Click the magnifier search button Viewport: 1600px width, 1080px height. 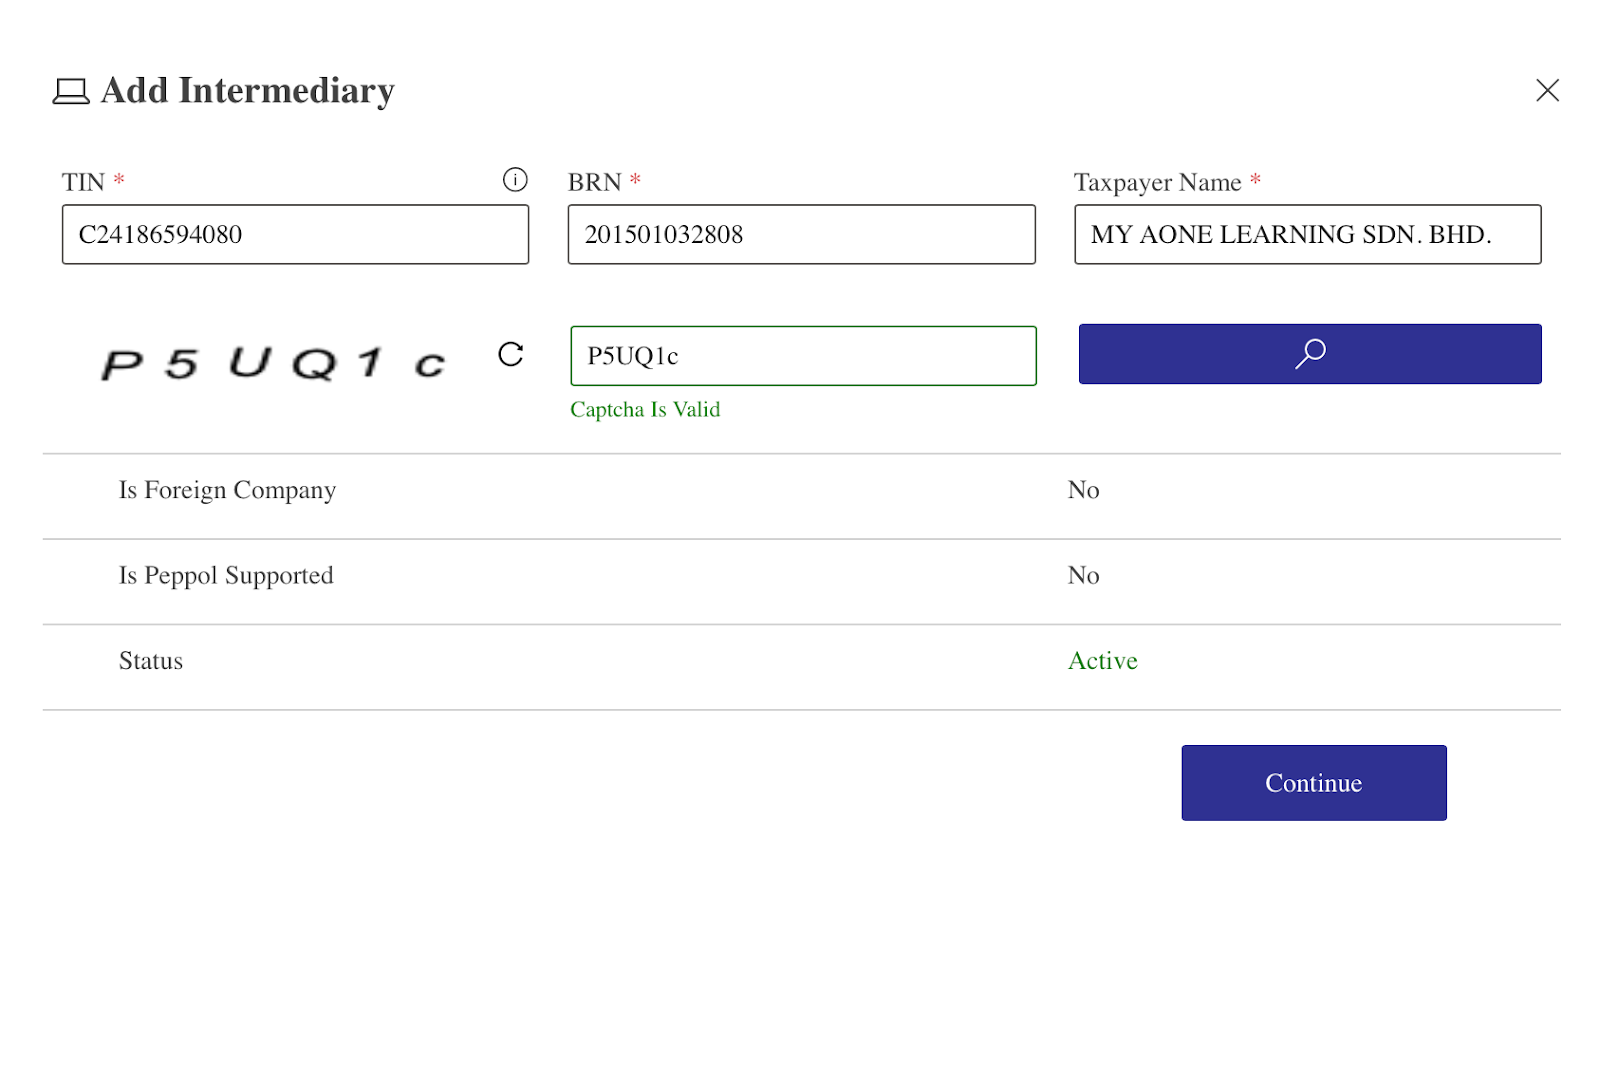(1310, 354)
